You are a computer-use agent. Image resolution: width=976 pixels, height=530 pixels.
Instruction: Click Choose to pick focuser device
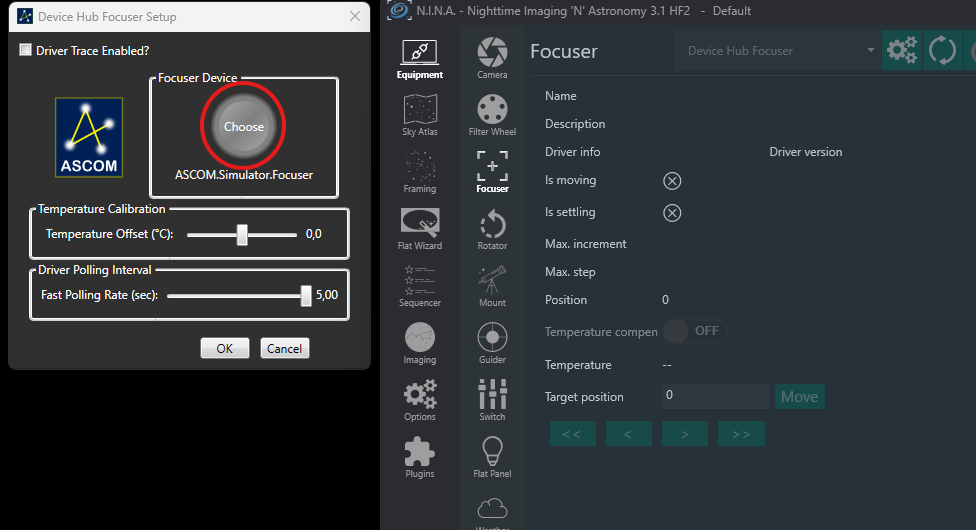[x=243, y=126]
